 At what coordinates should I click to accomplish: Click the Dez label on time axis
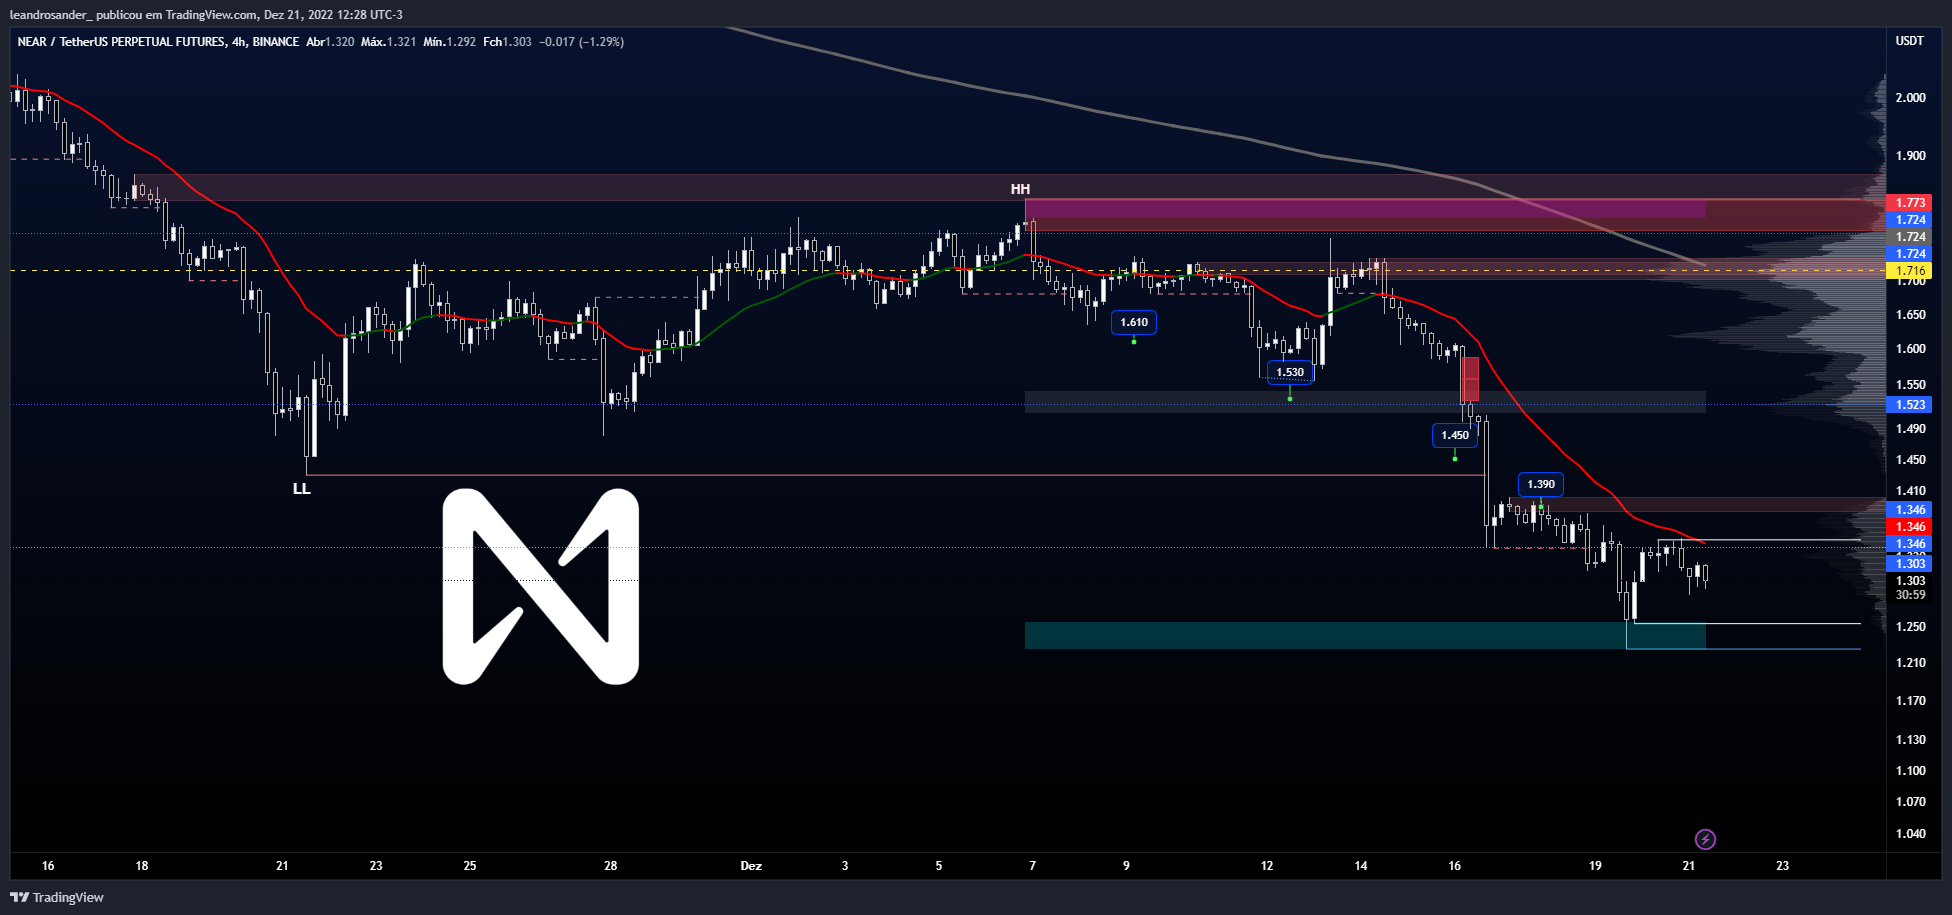[751, 866]
